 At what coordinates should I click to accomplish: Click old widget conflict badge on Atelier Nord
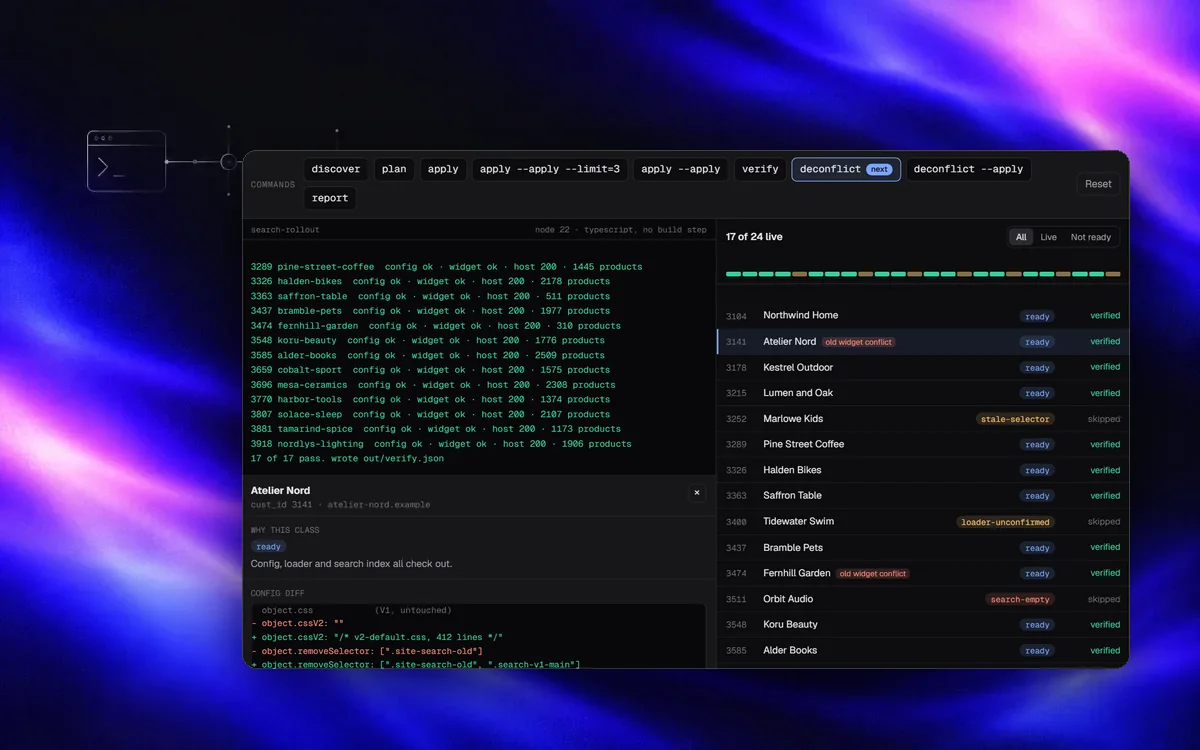click(859, 342)
